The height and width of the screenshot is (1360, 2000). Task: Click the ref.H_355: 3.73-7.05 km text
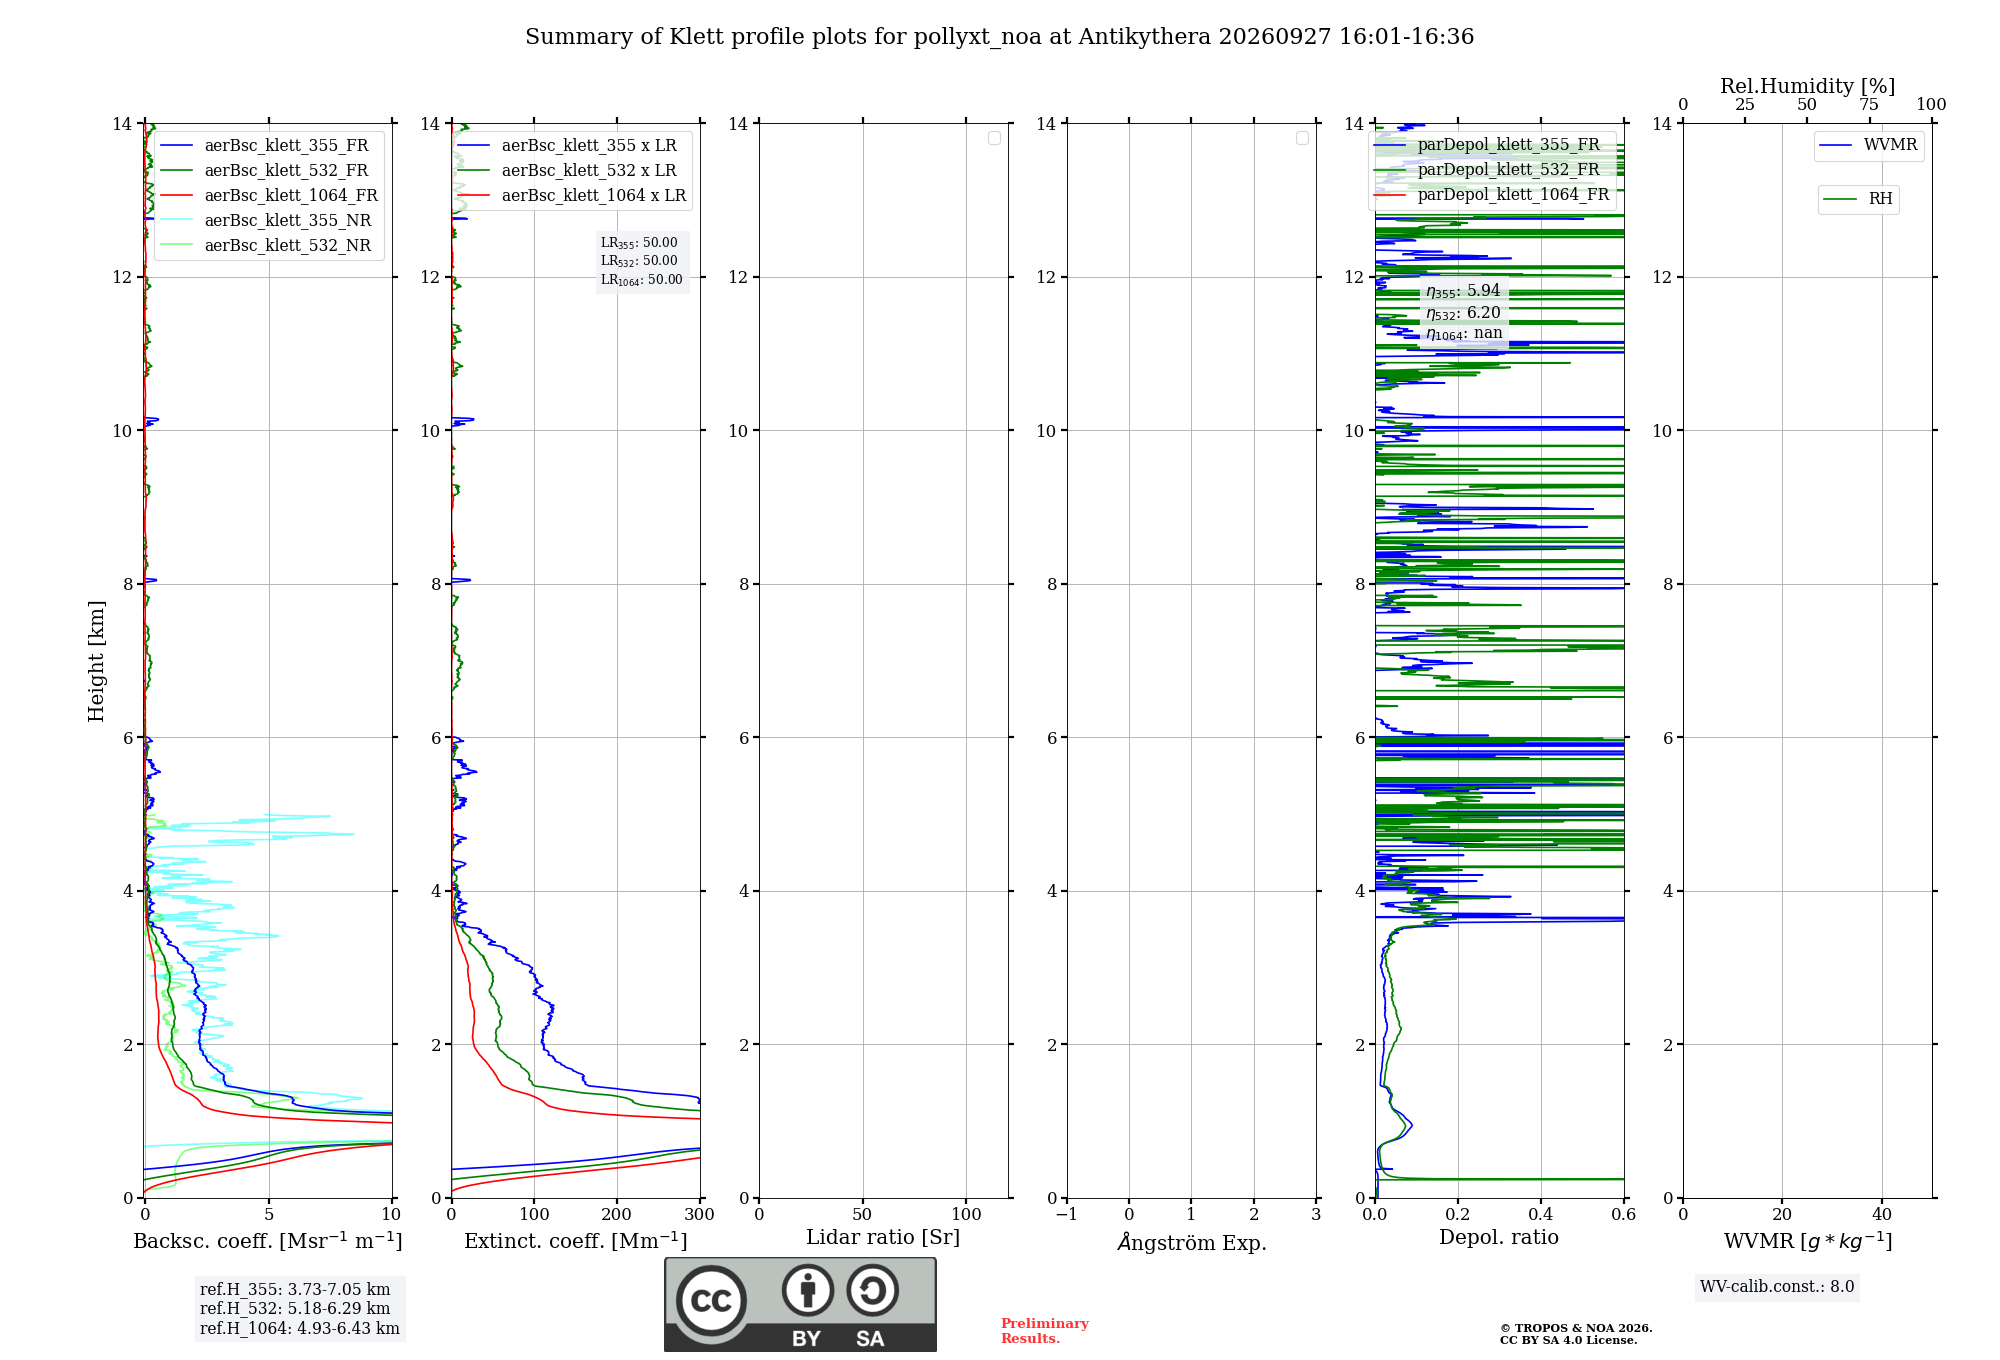[x=295, y=1290]
